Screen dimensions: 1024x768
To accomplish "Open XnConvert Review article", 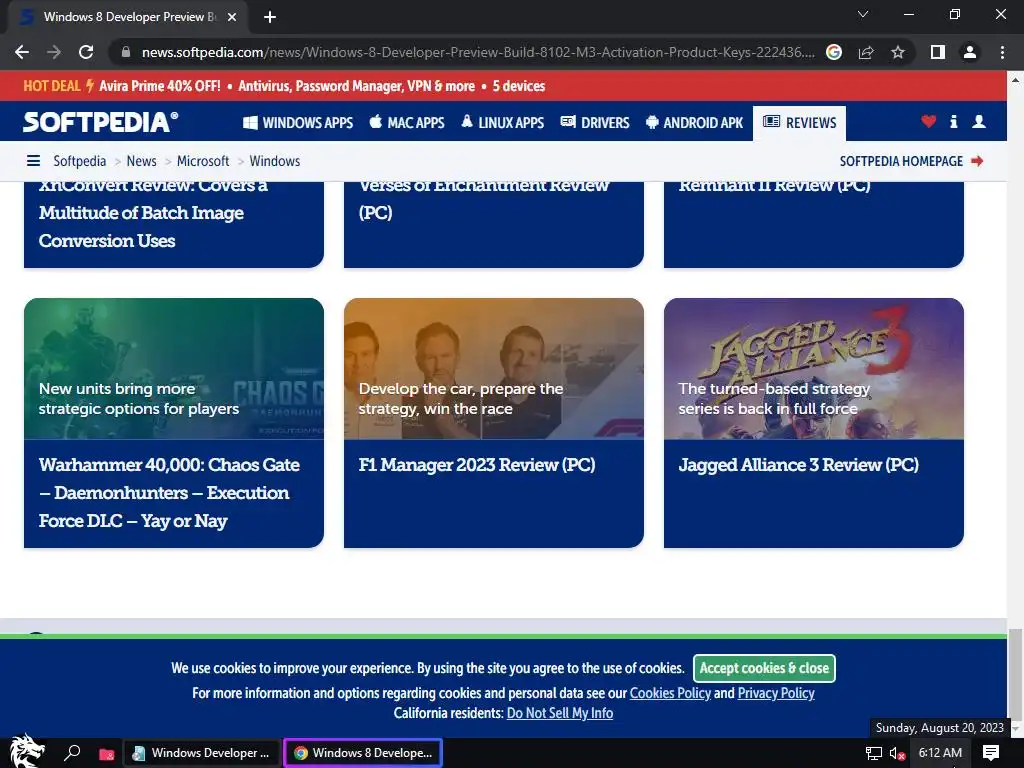I will click(x=153, y=213).
